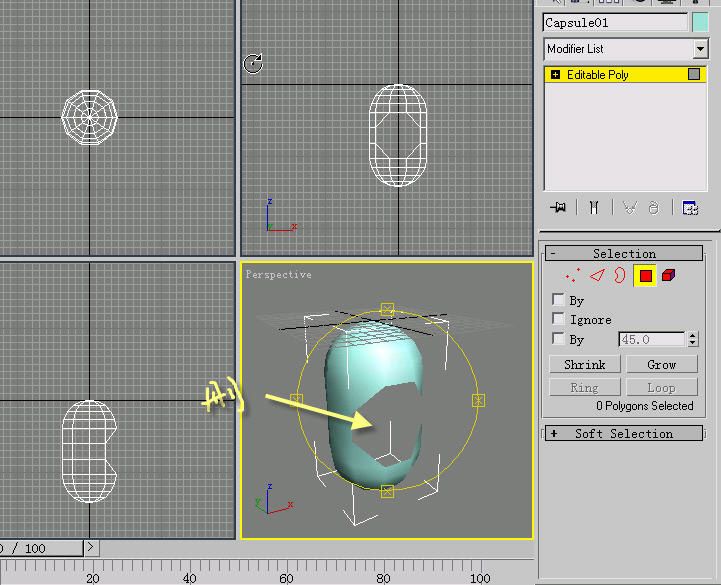Click the 0 Polygons Selected status text

coord(645,406)
